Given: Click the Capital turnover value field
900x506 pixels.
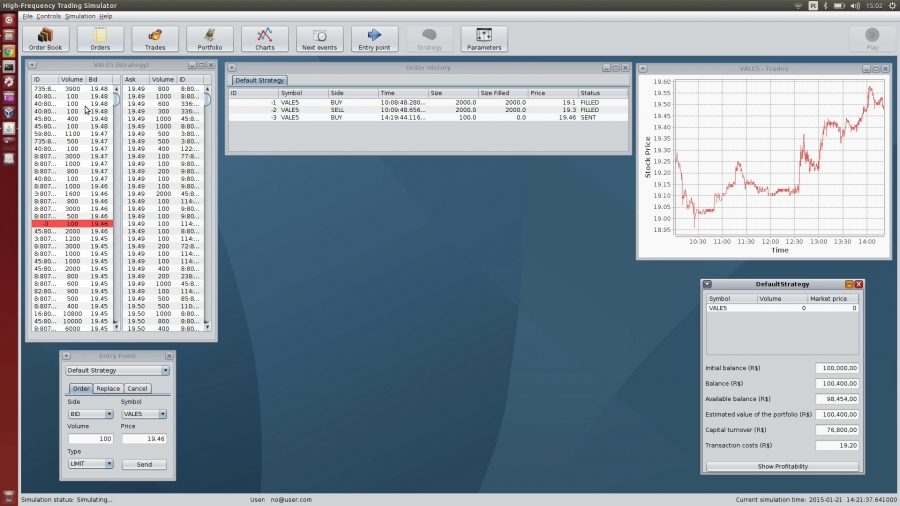Looking at the screenshot, I should click(837, 430).
